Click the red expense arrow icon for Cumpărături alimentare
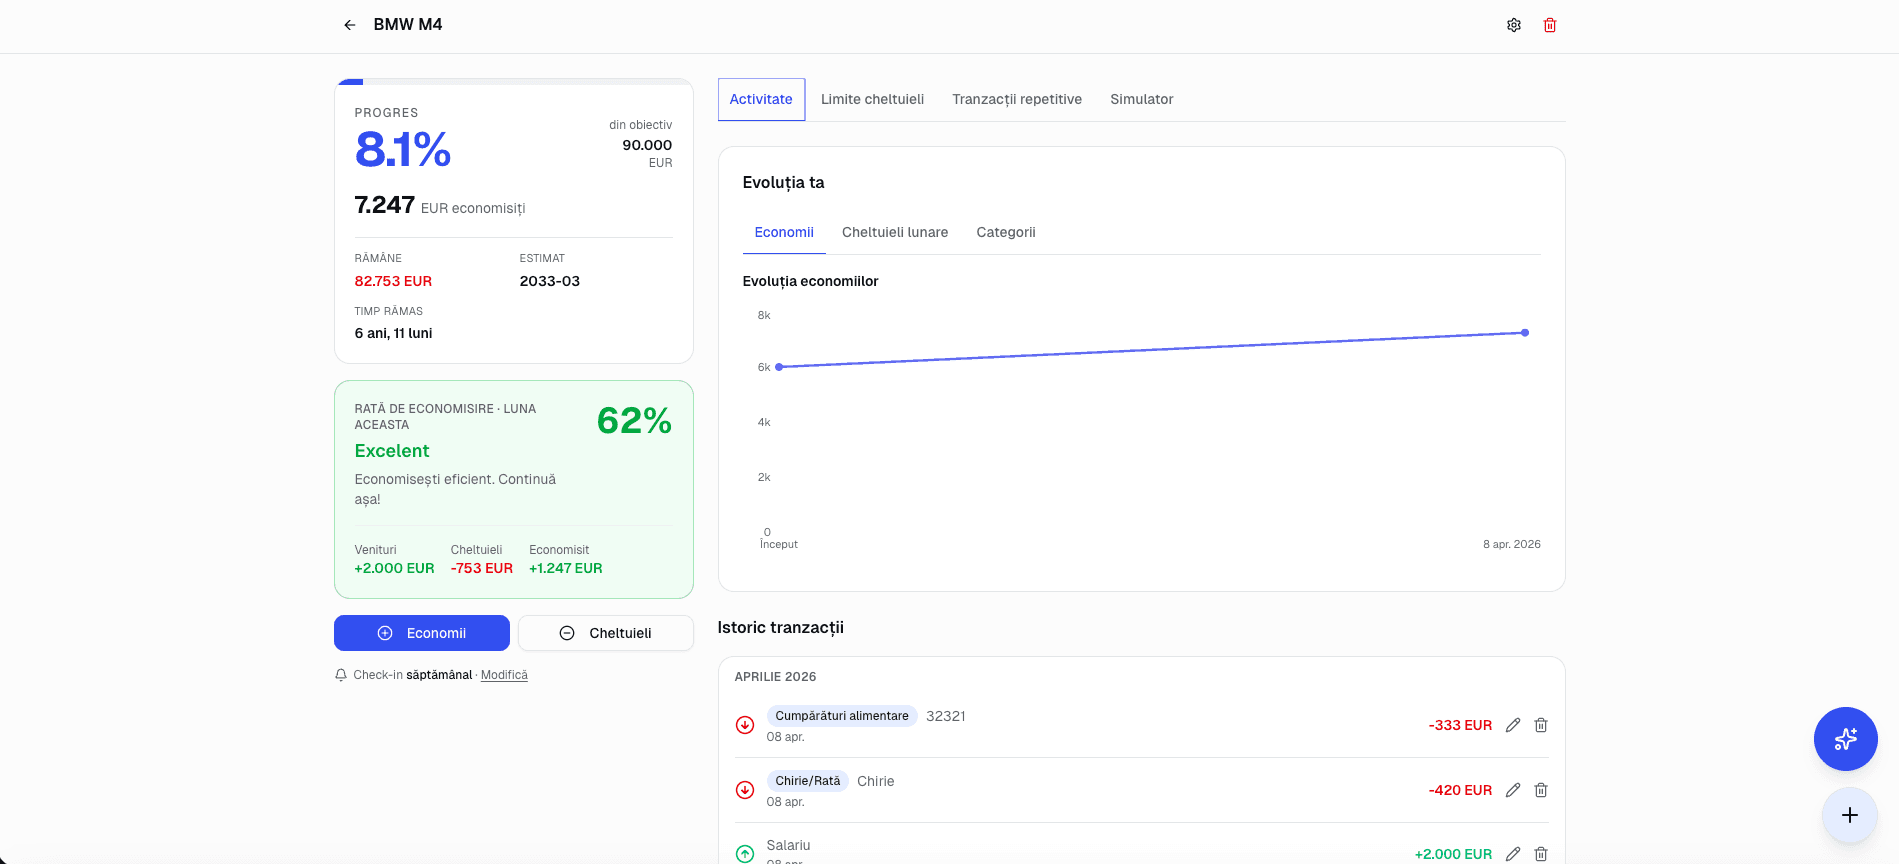The image size is (1899, 864). (745, 725)
